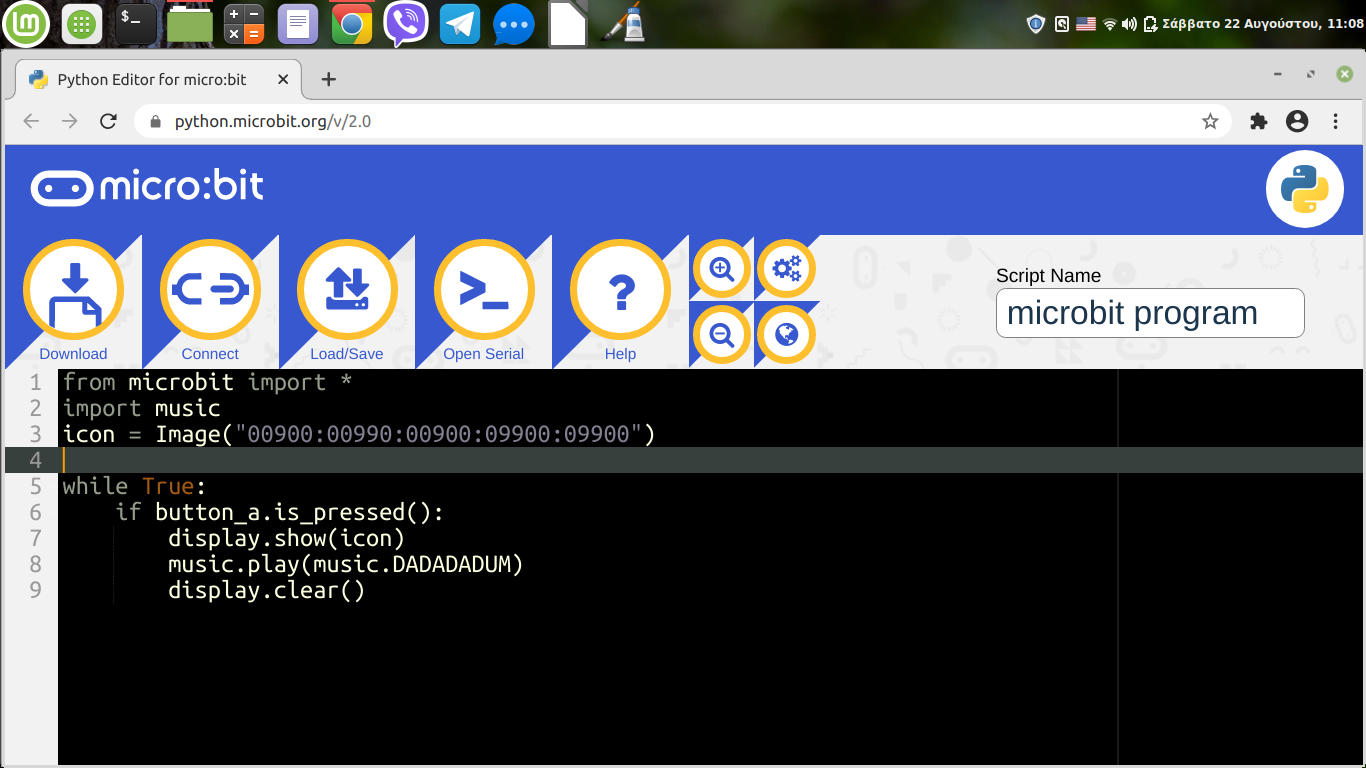Open the Load/Save panel

click(x=346, y=290)
